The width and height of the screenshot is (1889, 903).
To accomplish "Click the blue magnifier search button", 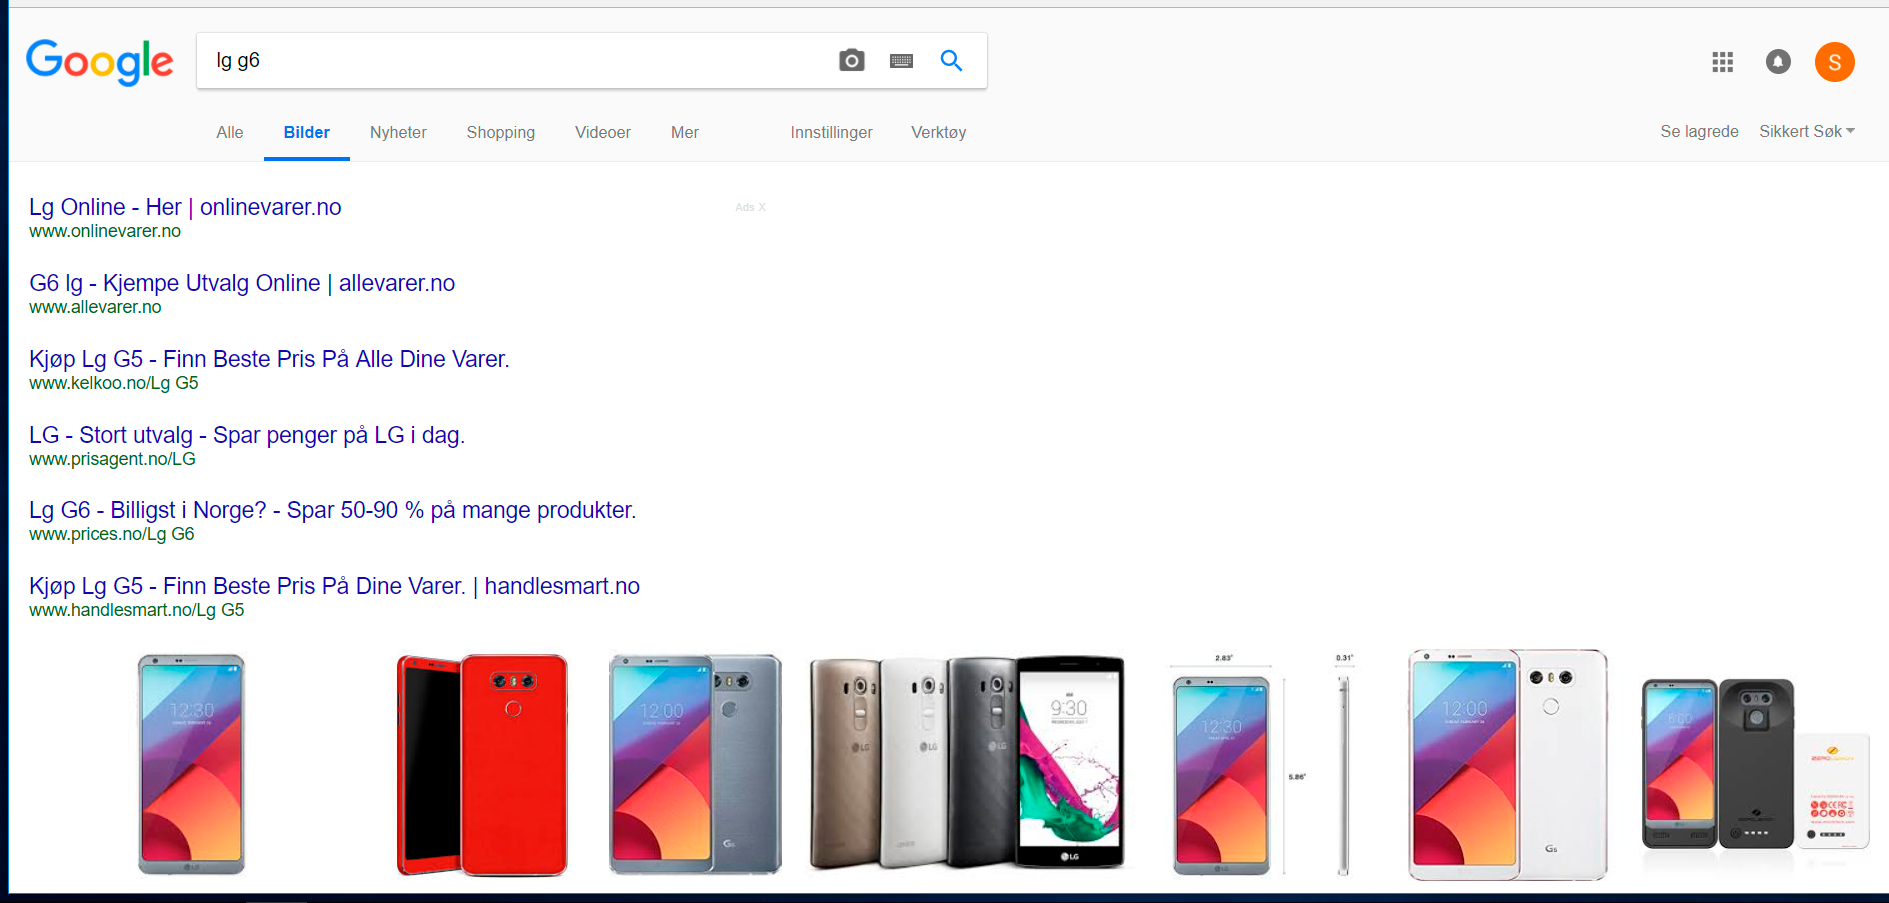I will point(951,61).
